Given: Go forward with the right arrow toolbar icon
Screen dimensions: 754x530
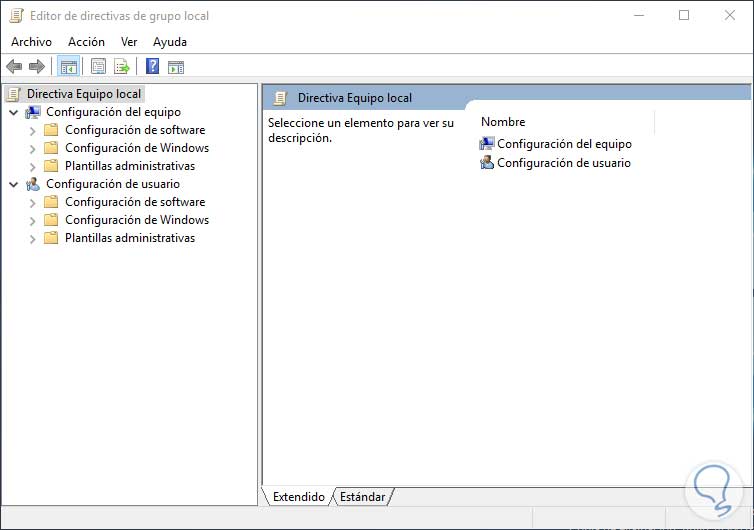Looking at the screenshot, I should 37,66.
